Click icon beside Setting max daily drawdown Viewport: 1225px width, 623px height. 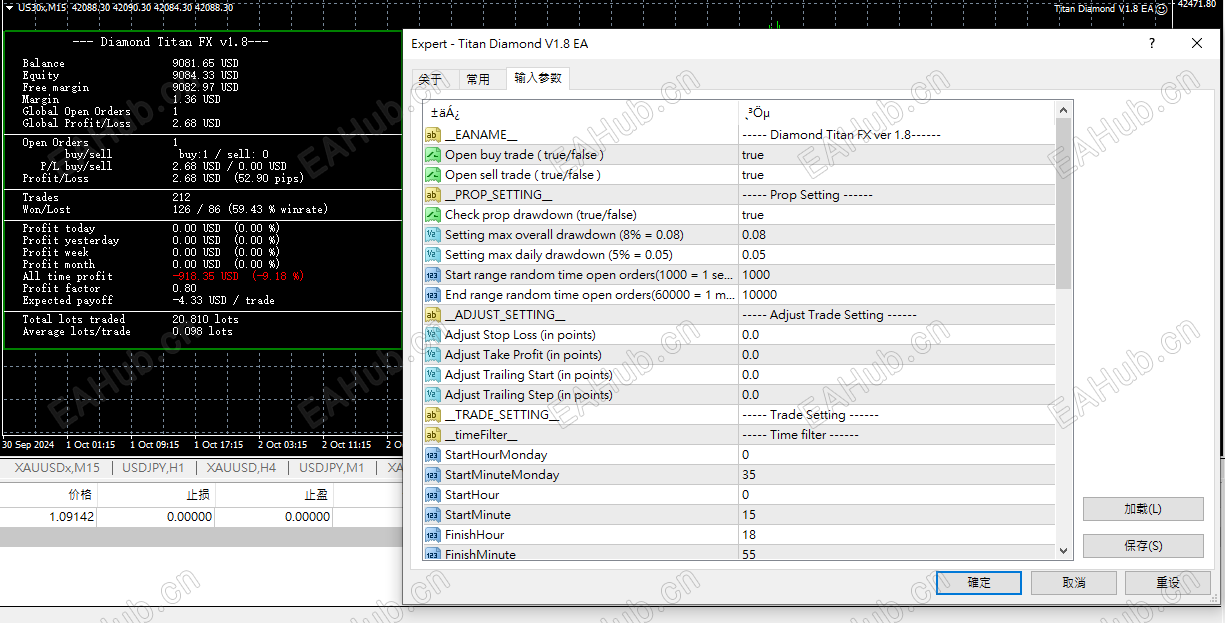tap(432, 255)
